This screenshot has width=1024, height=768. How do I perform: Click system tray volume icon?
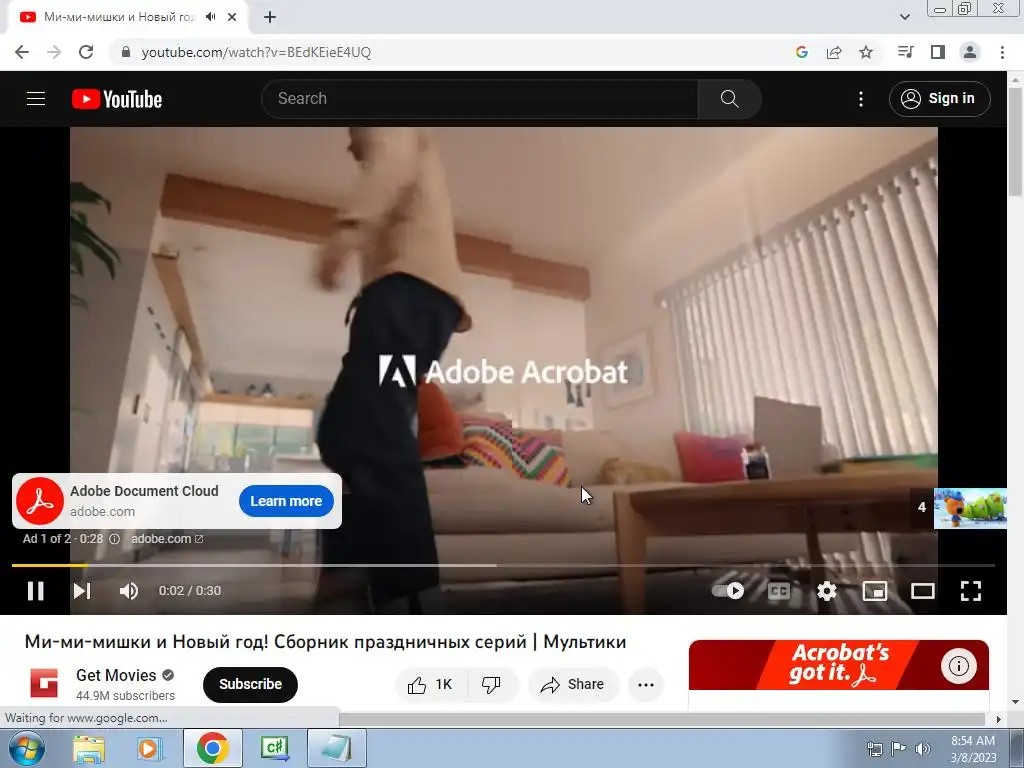coord(922,749)
